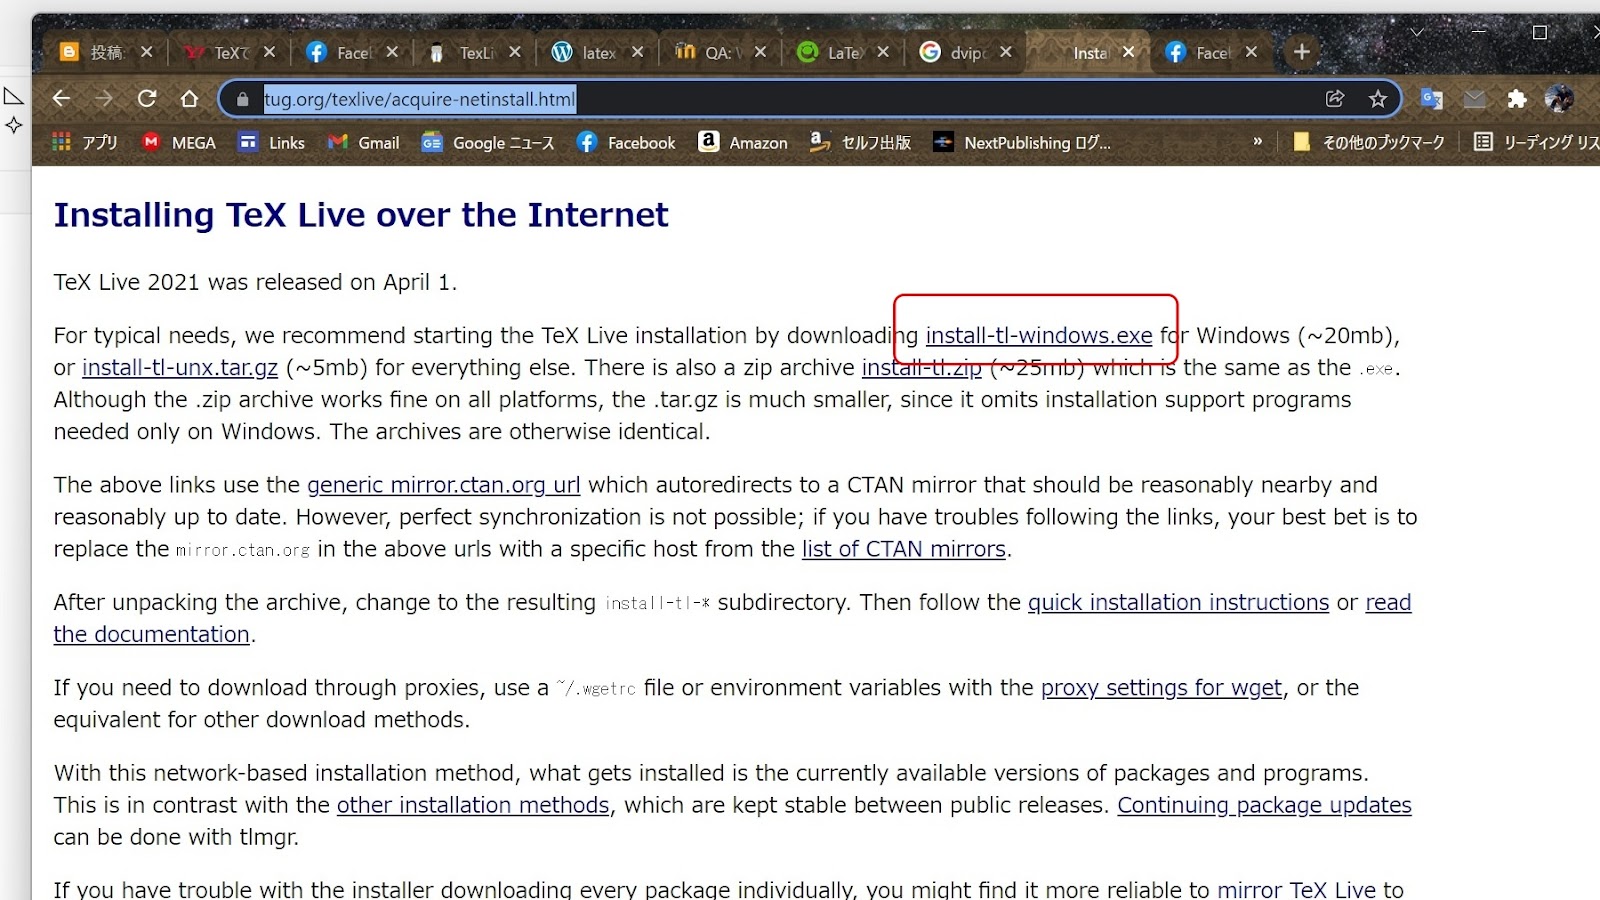This screenshot has height=900, width=1600.
Task: Close the dvip Google tab
Action: click(x=1006, y=52)
